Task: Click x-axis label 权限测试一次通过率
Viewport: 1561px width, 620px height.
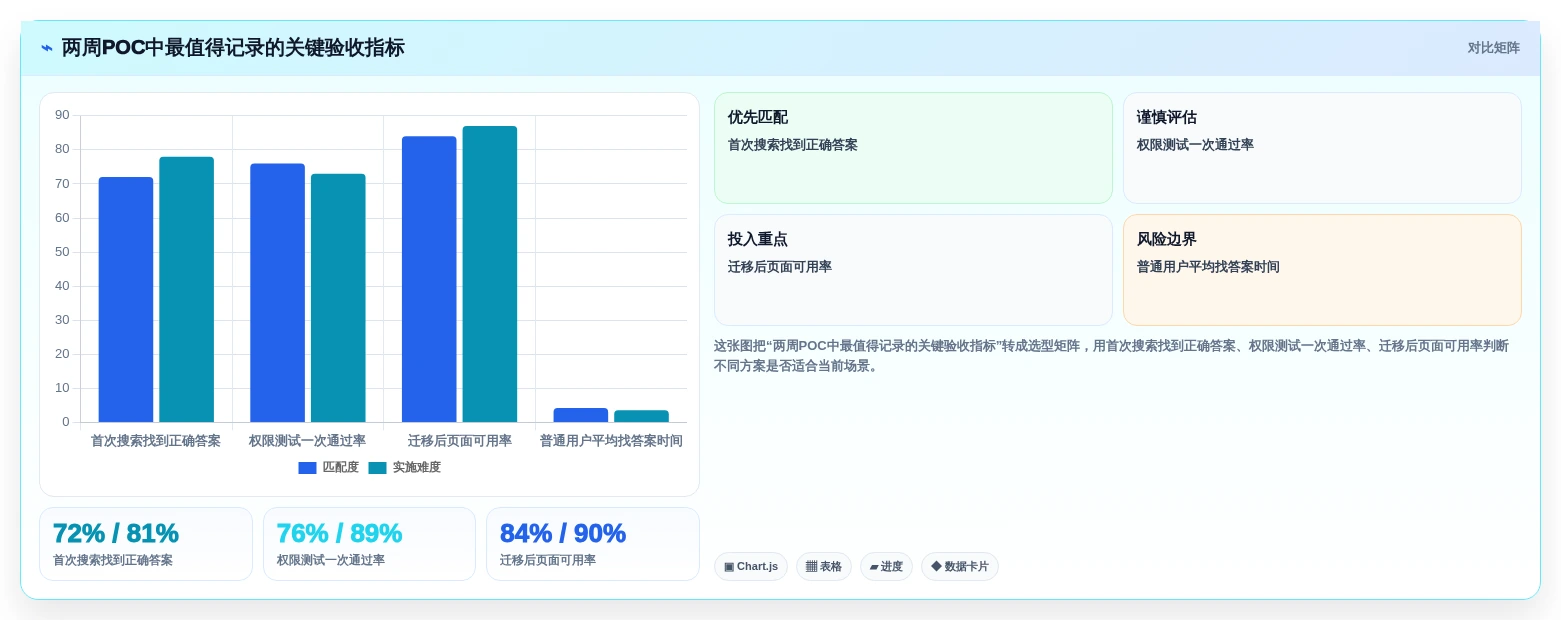Action: pos(308,441)
